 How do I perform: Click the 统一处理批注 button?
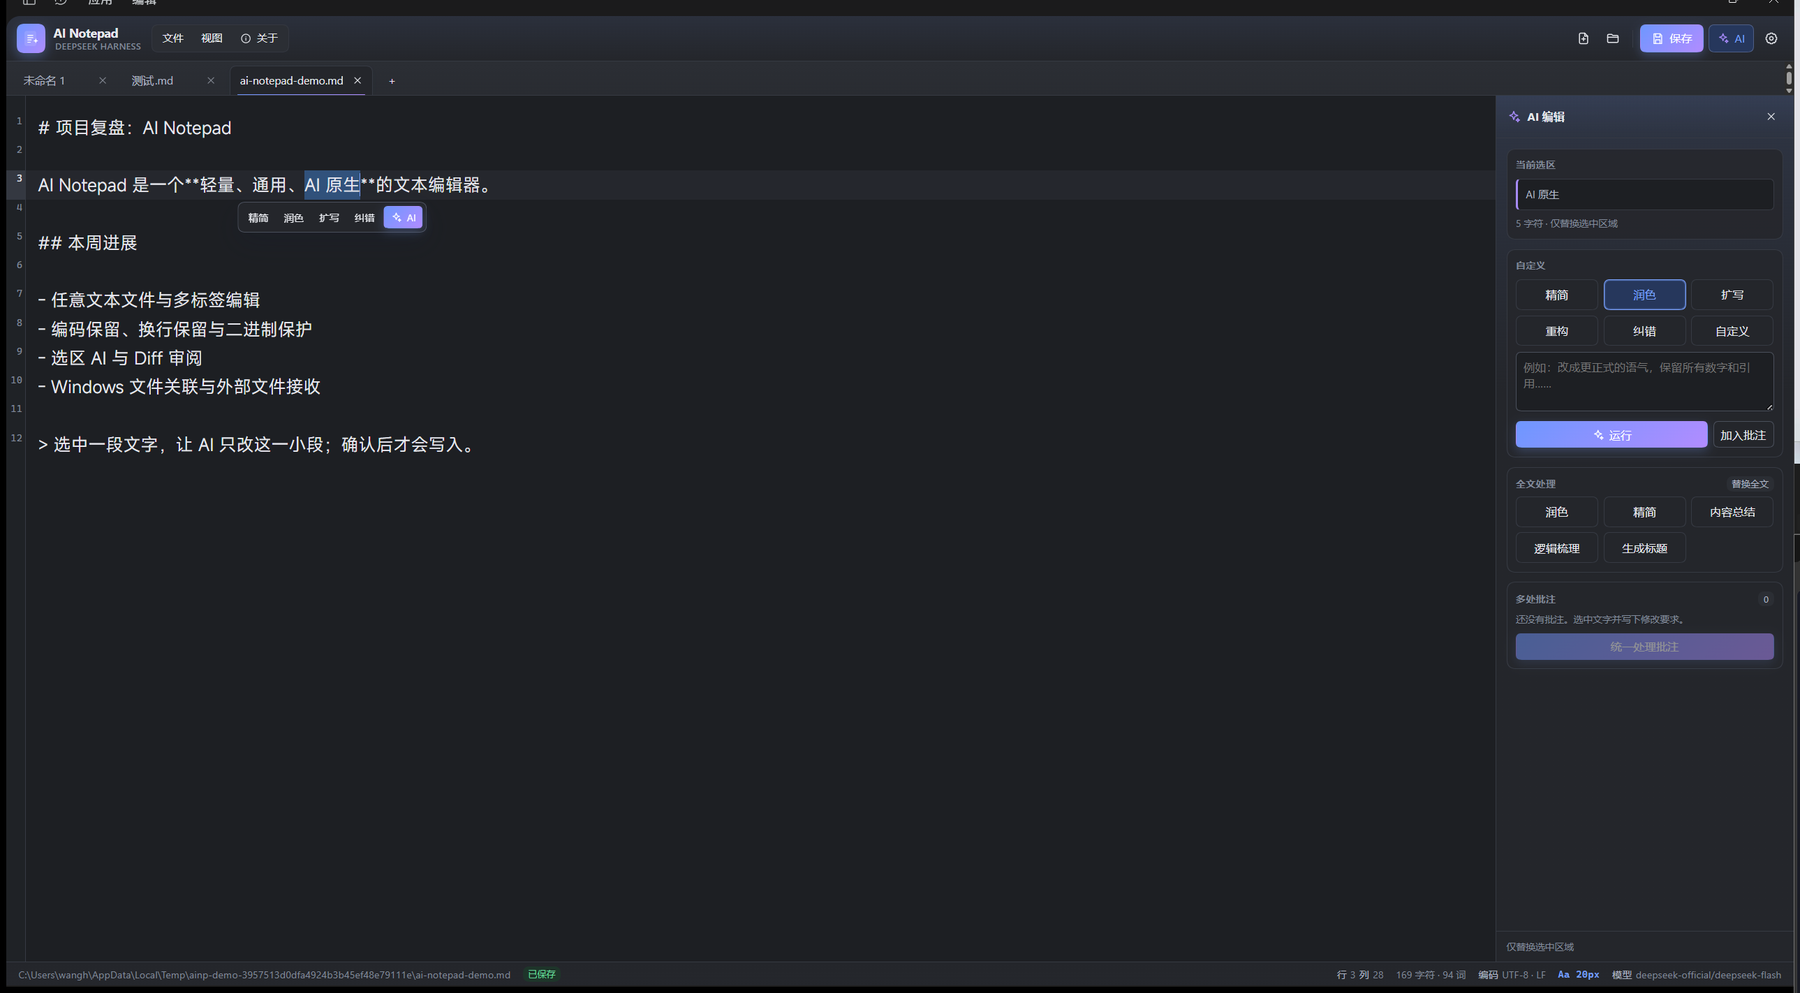[1644, 647]
